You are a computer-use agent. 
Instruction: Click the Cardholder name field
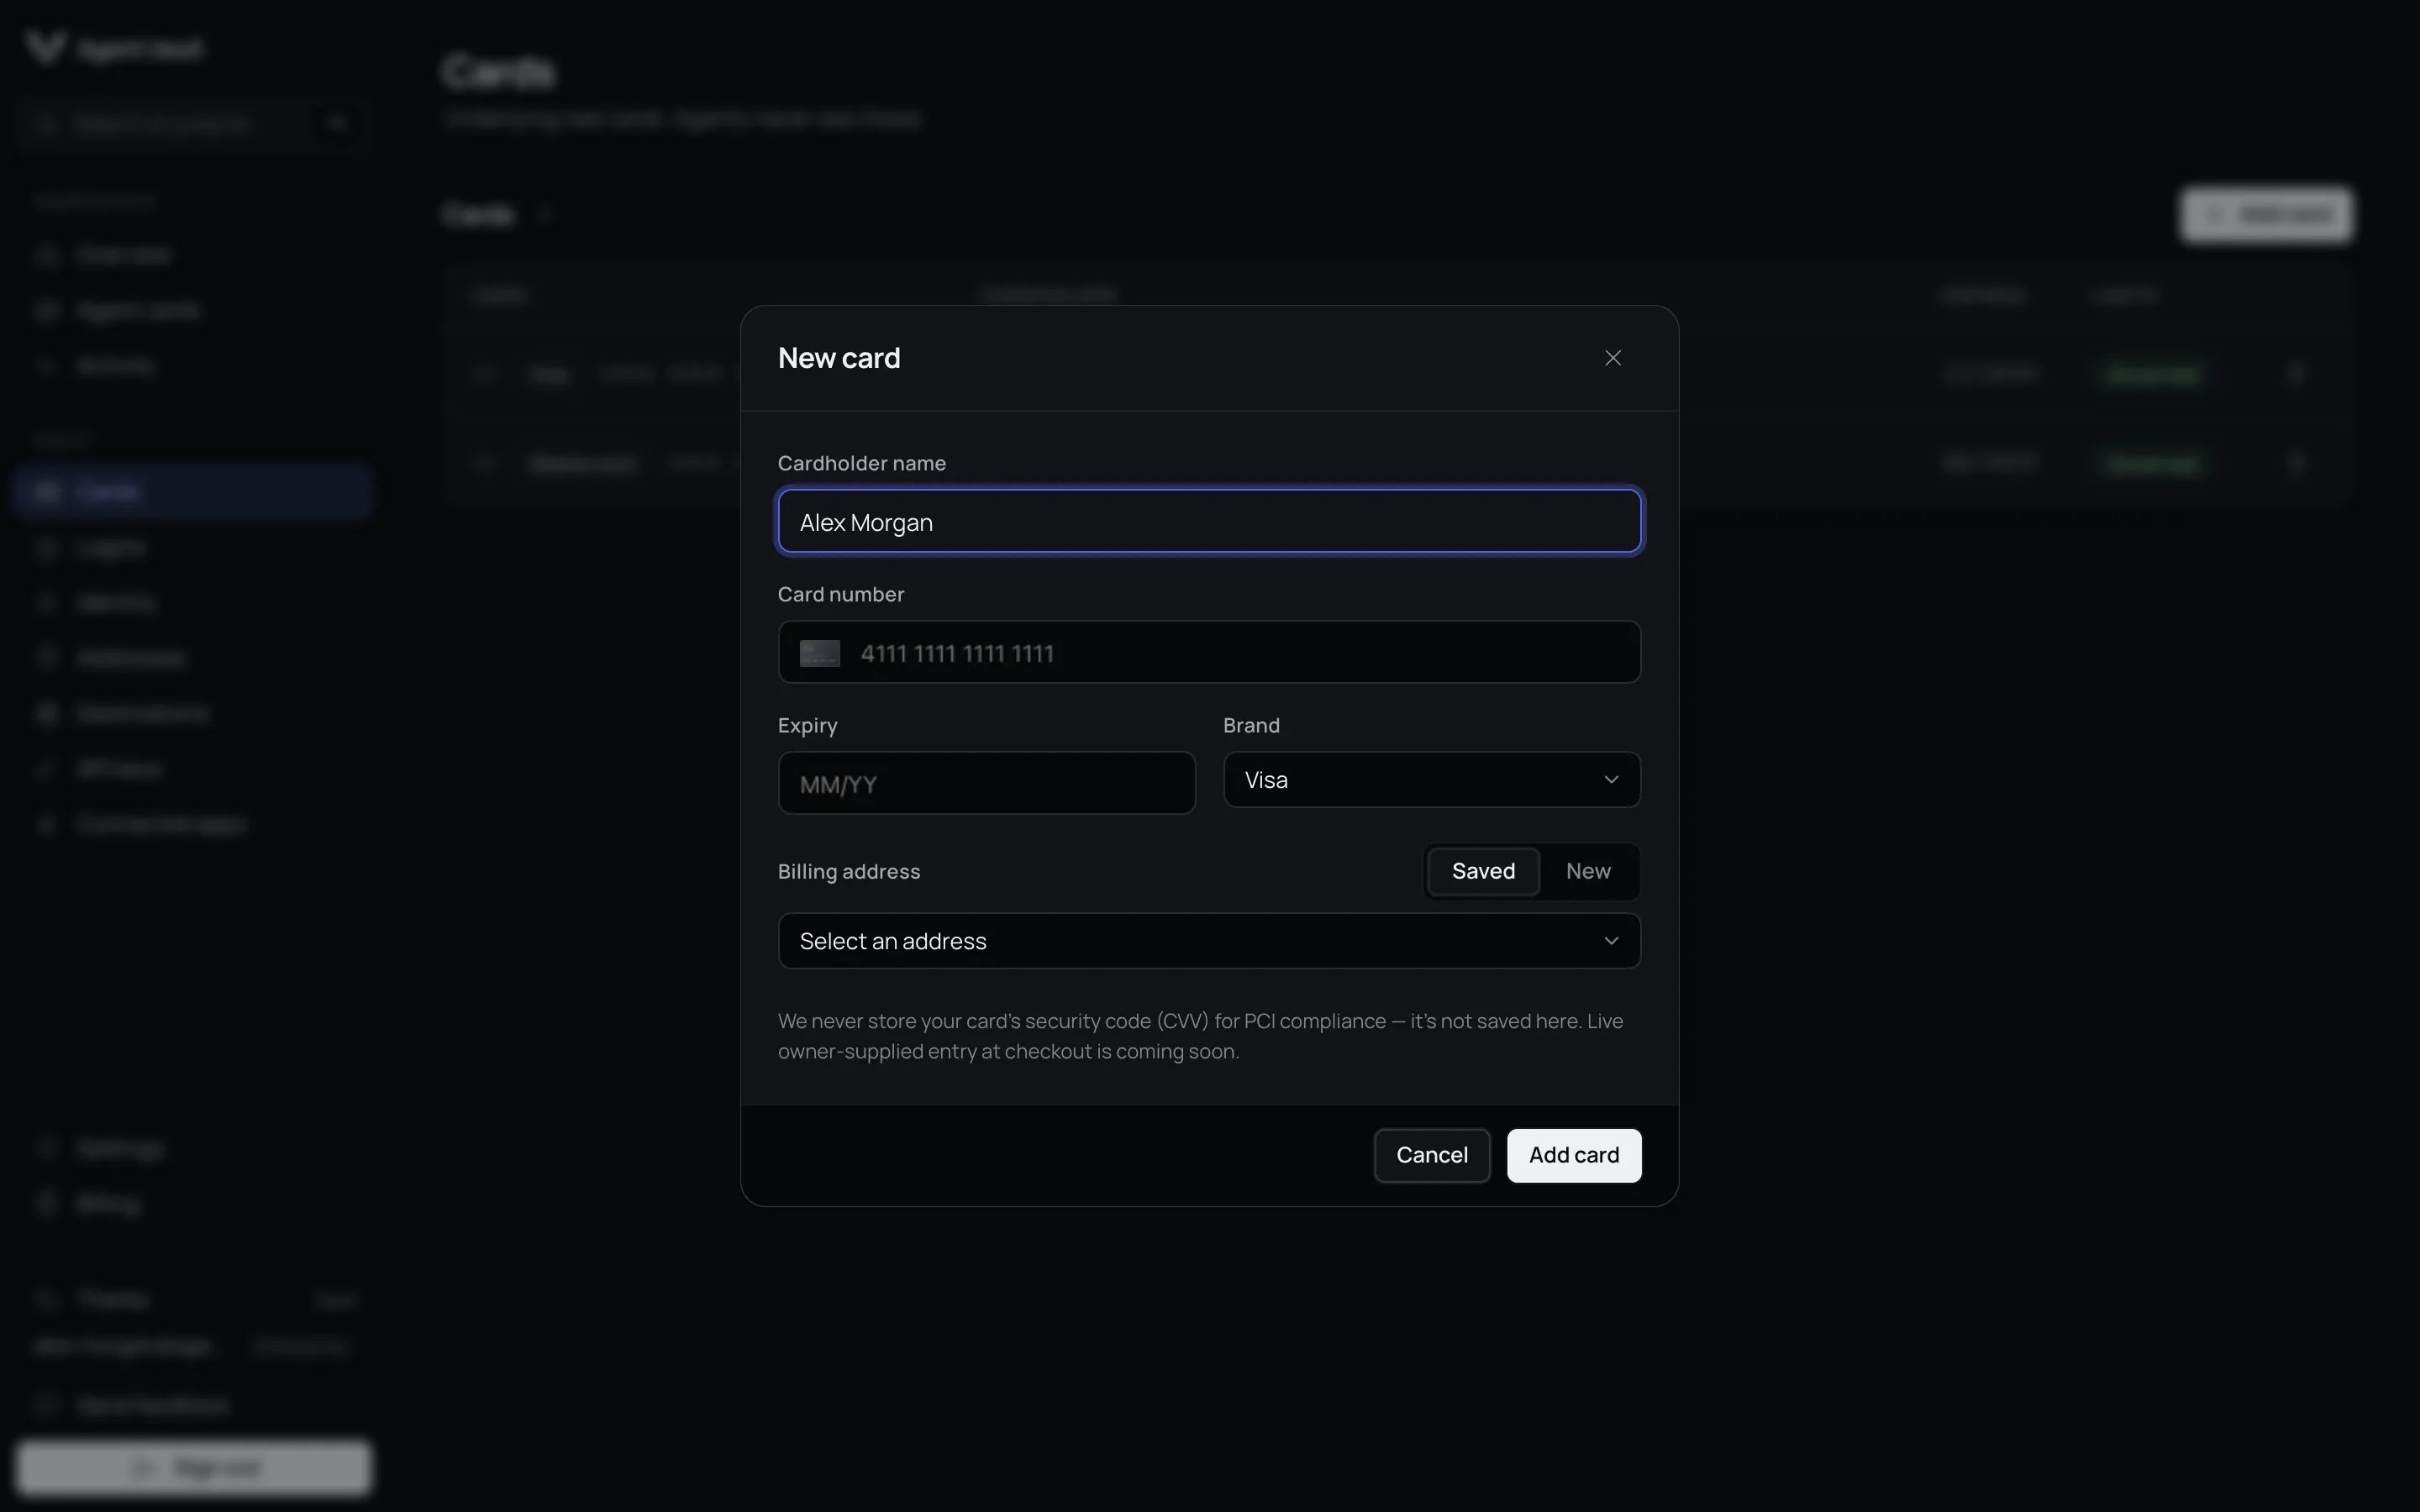coord(1209,521)
